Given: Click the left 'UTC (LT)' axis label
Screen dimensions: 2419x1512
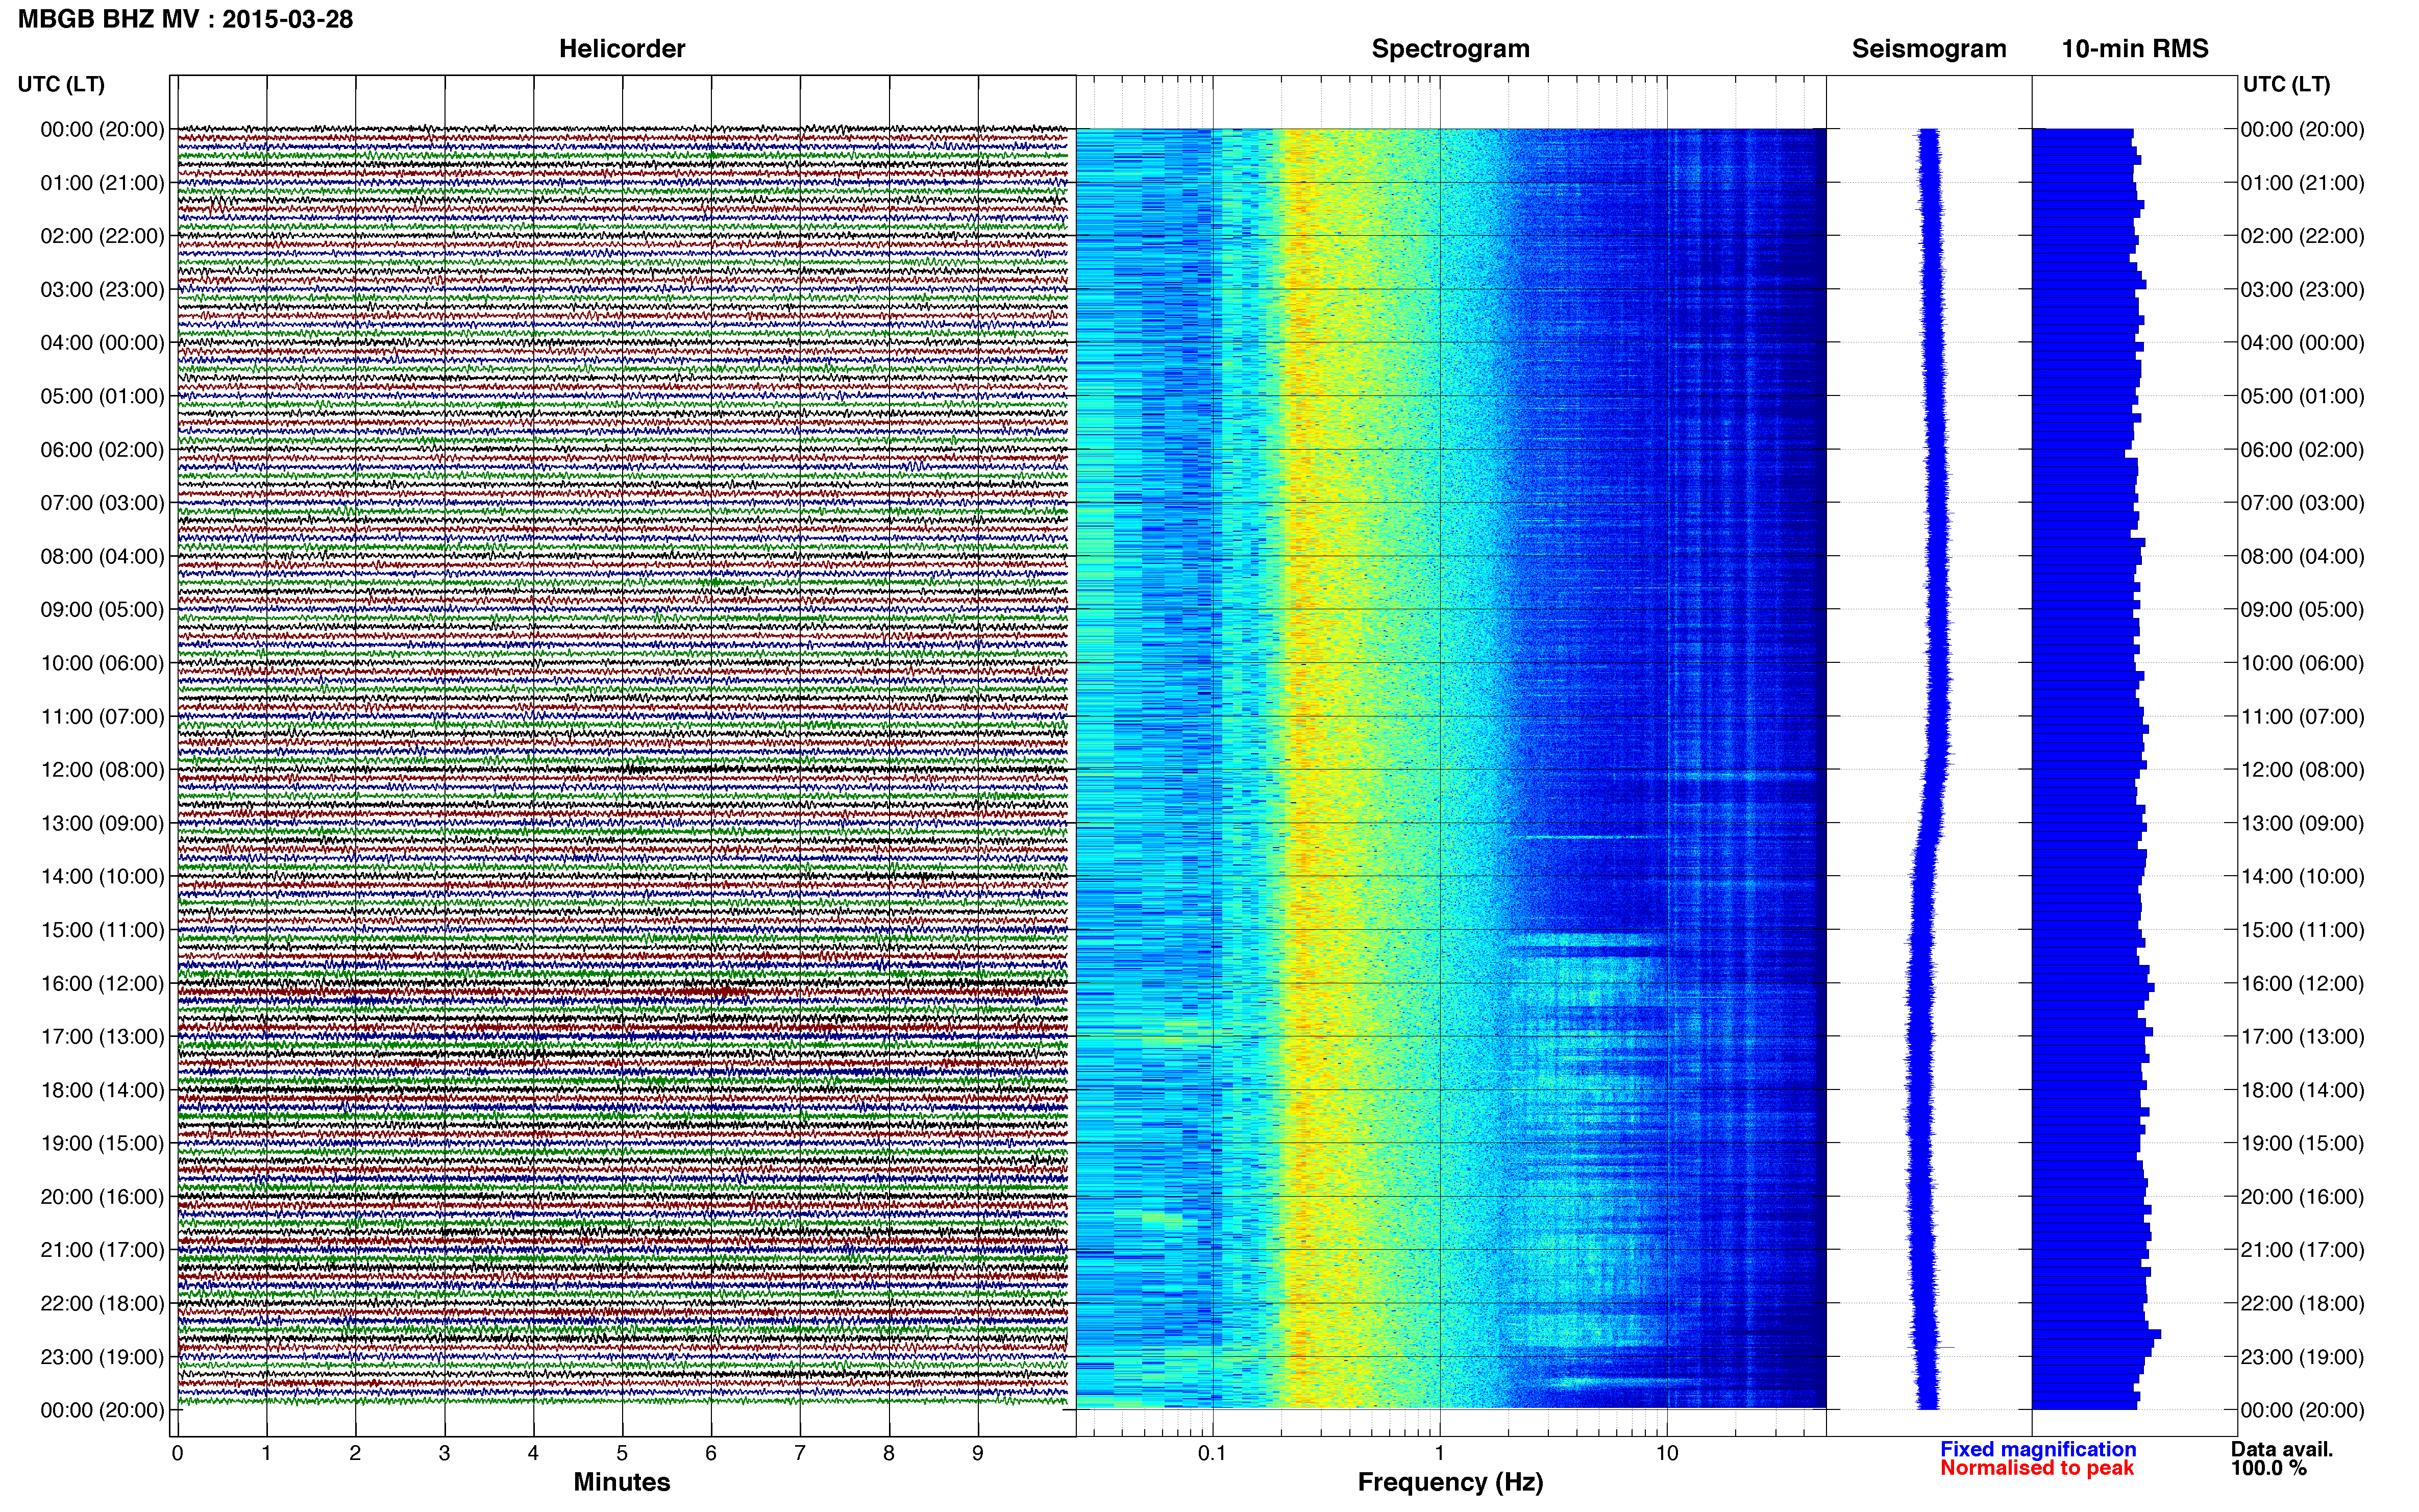Looking at the screenshot, I should (x=61, y=84).
